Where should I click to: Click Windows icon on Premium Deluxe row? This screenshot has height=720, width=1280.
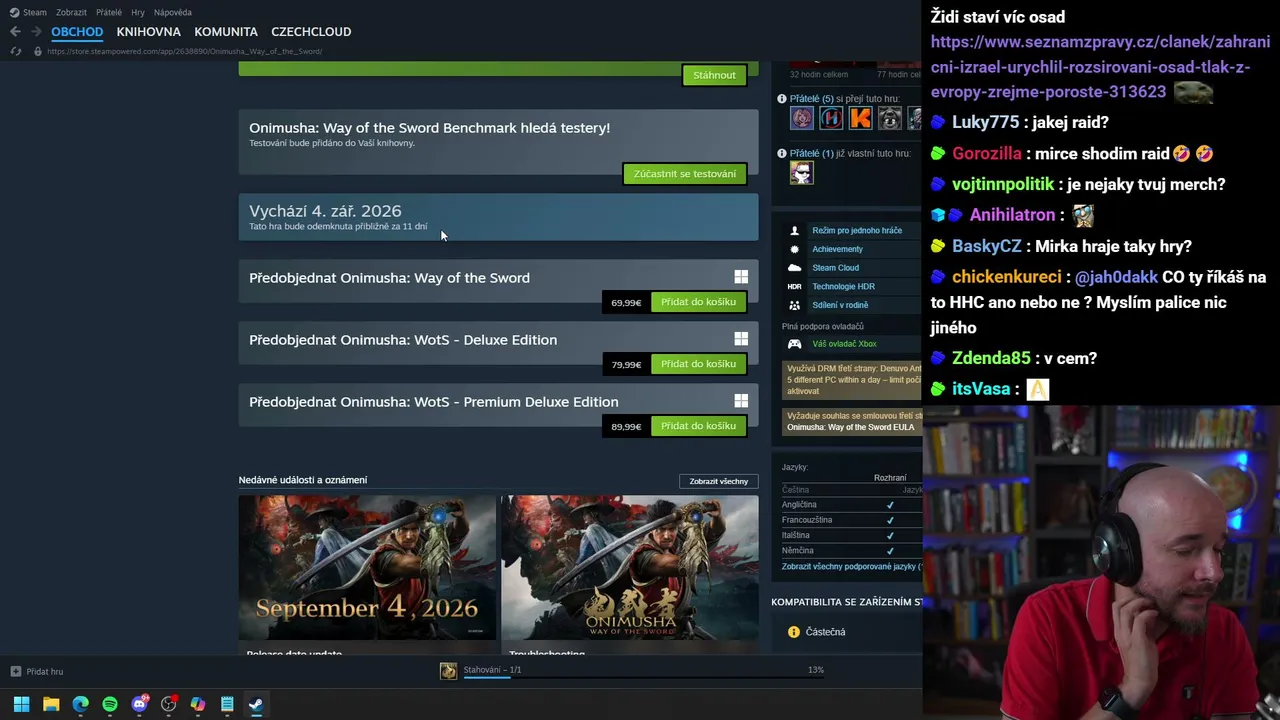tap(741, 401)
